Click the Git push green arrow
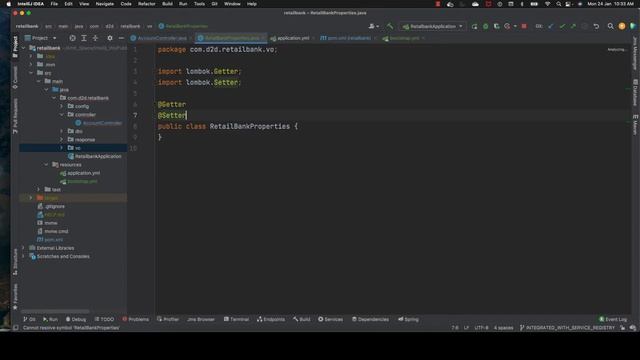 pyautogui.click(x=573, y=26)
